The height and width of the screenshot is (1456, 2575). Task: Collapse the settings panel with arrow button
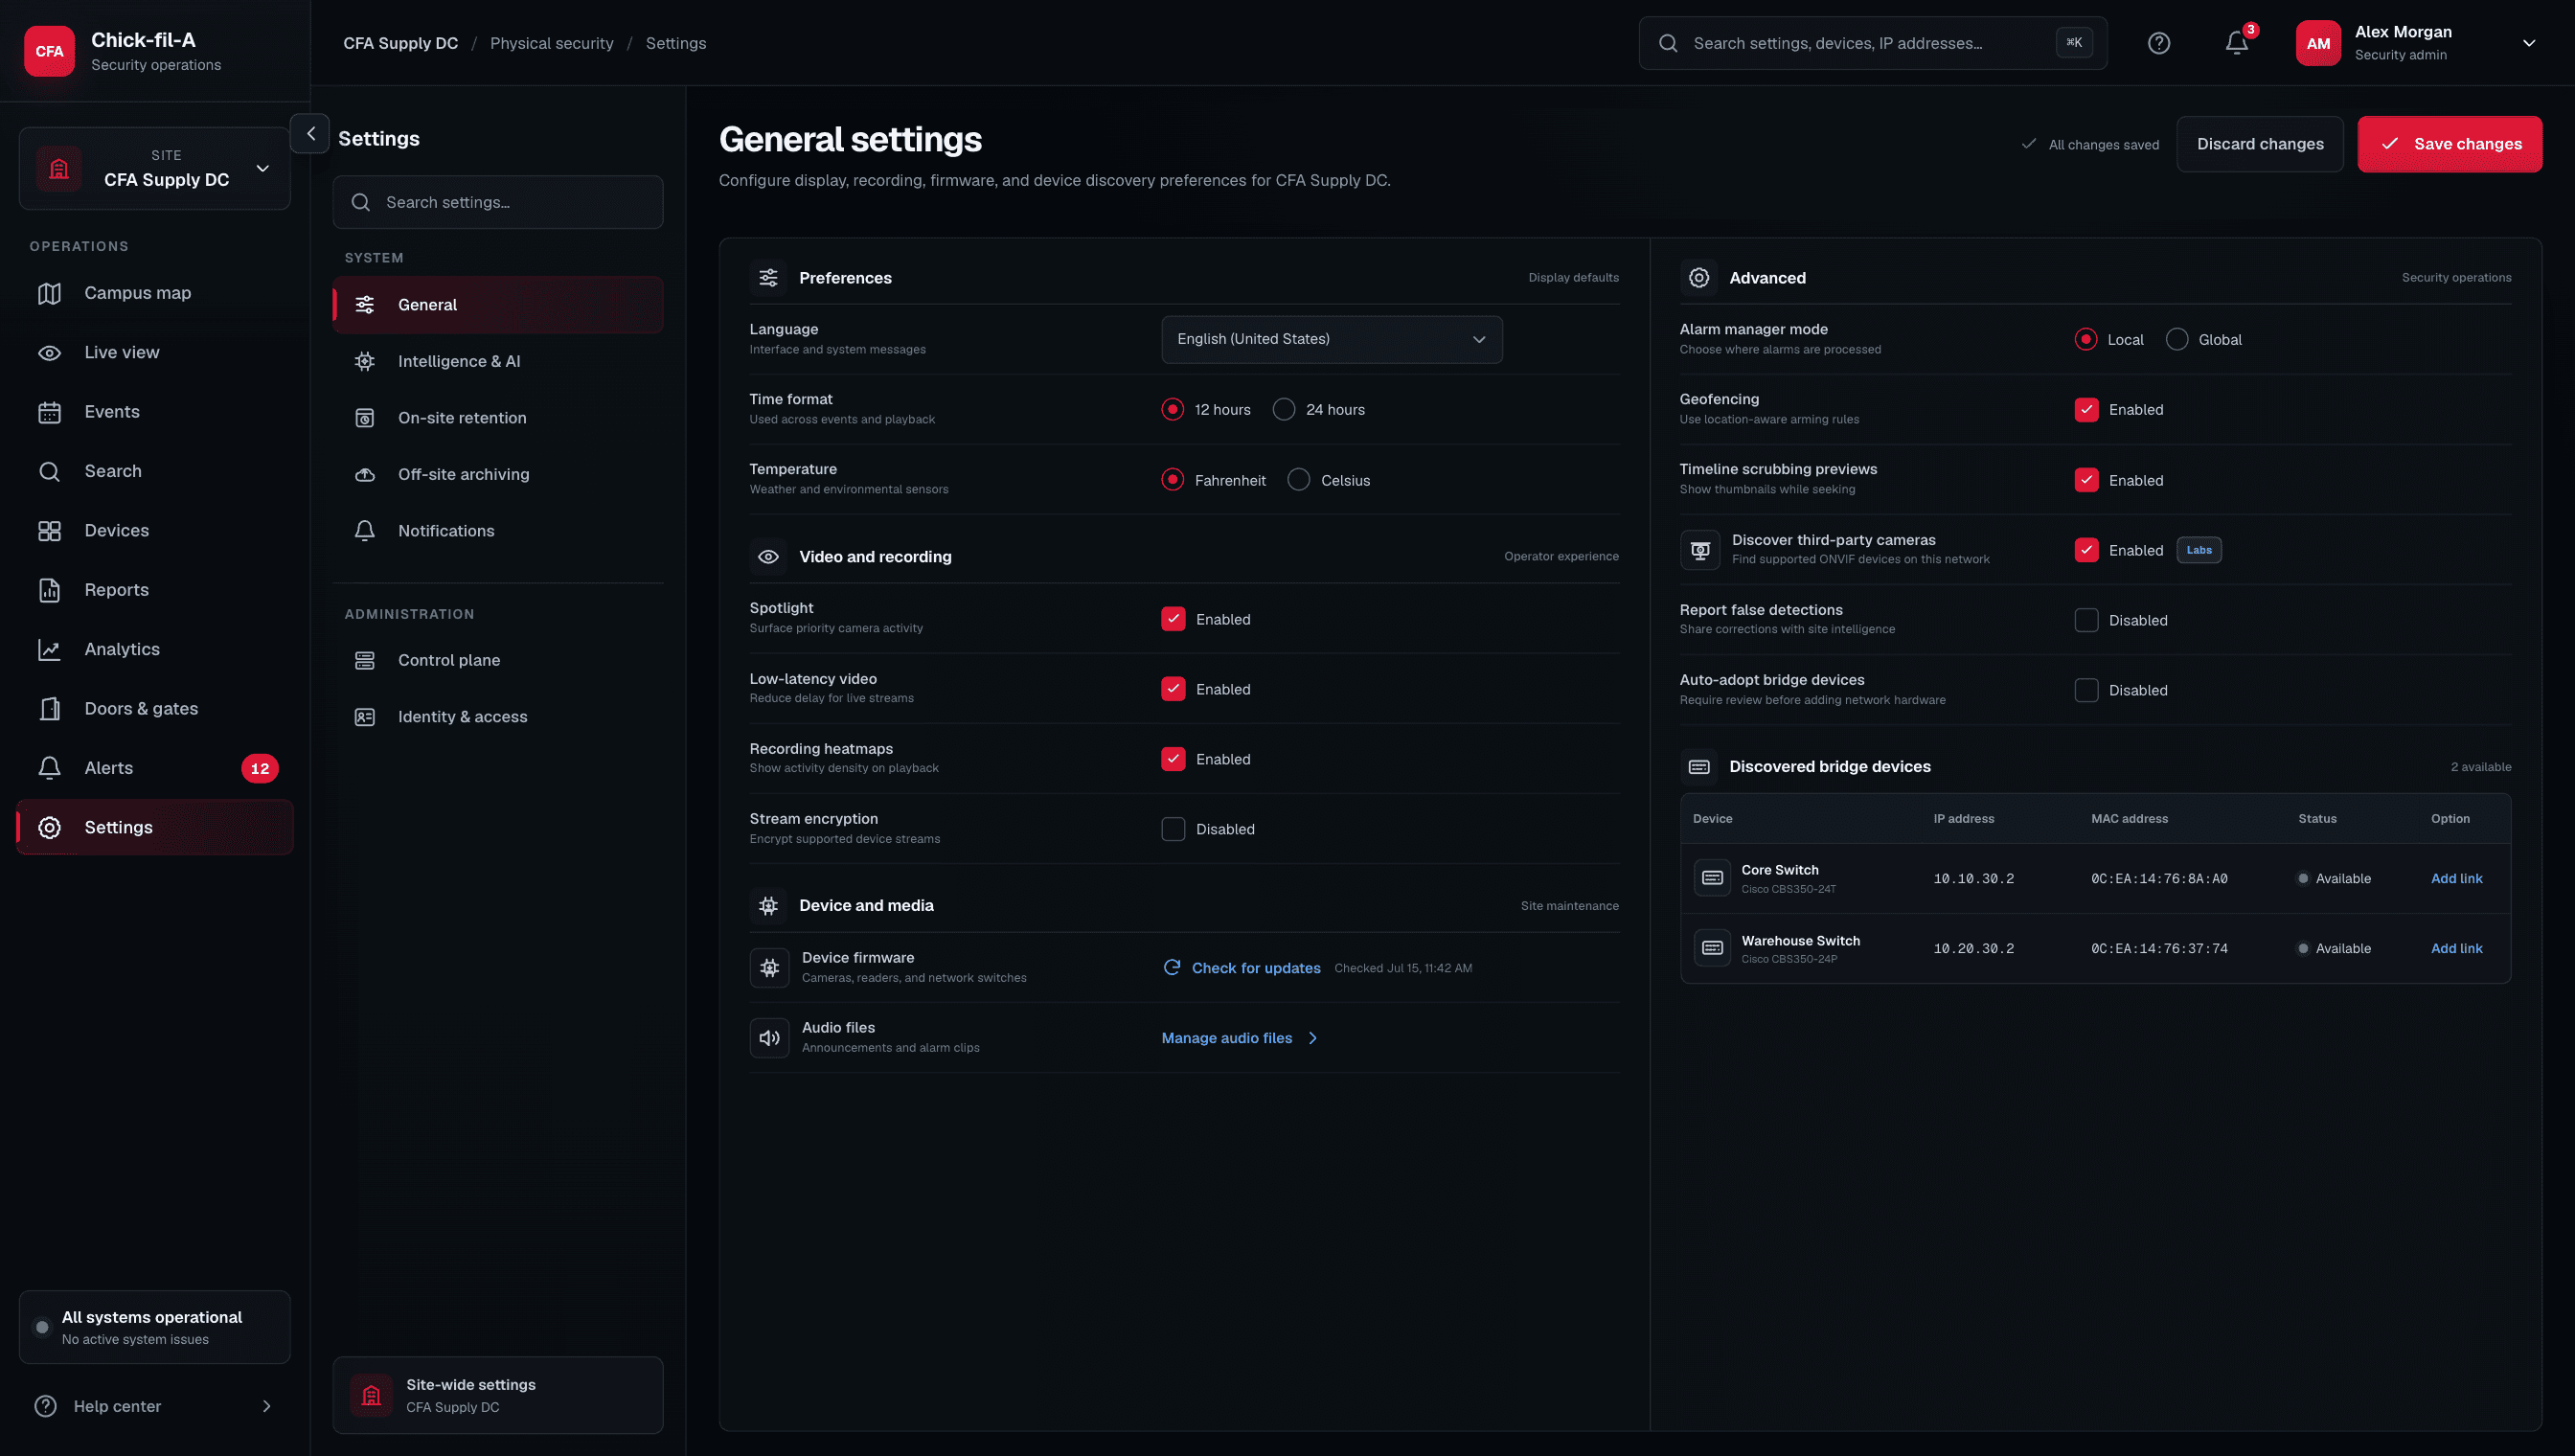tap(310, 133)
